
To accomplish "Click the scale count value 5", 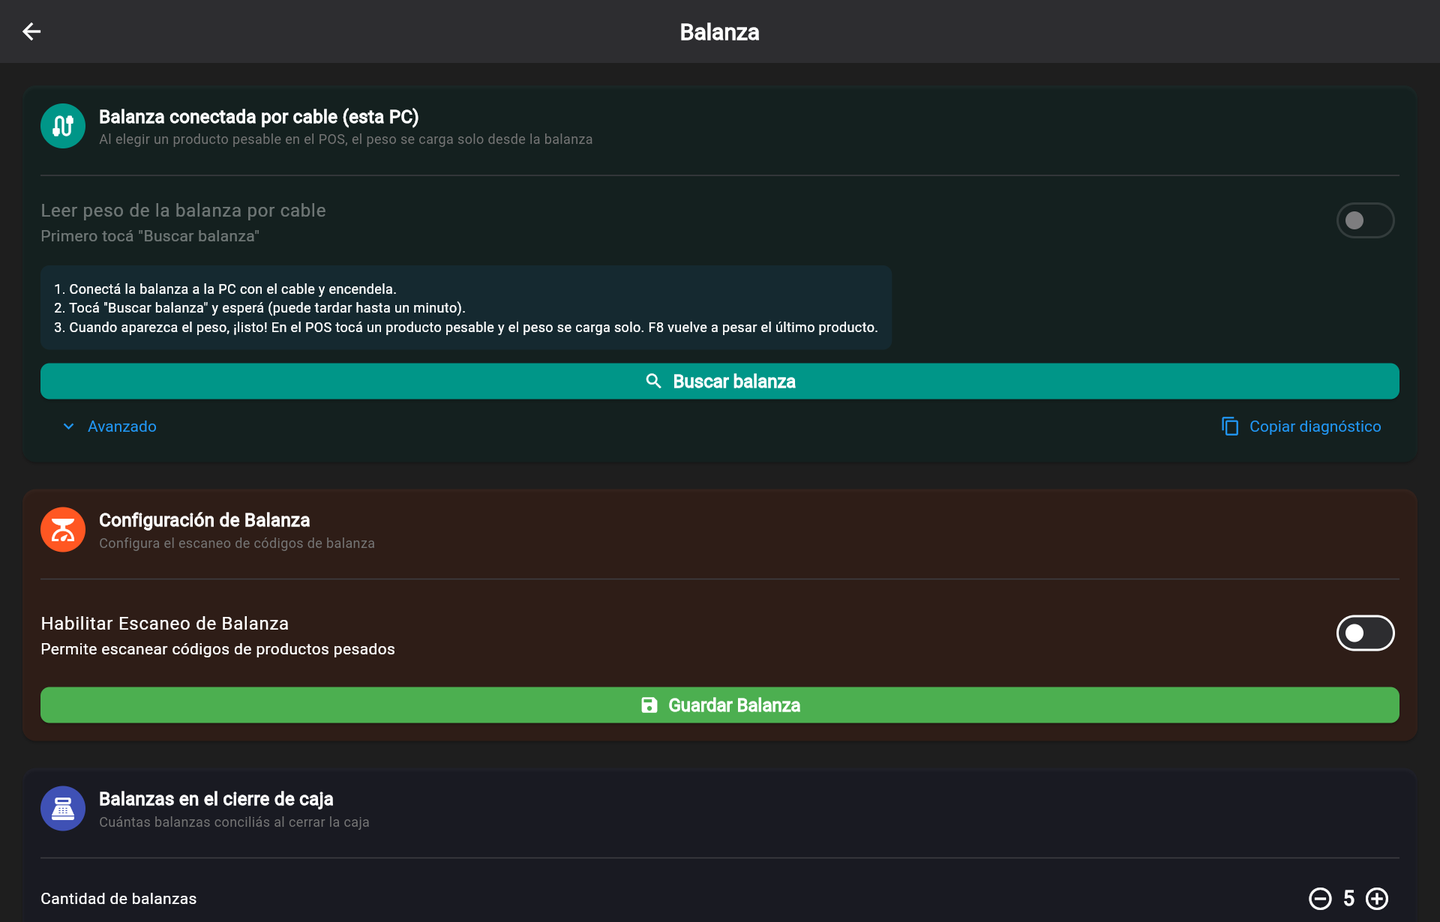I will [1349, 899].
